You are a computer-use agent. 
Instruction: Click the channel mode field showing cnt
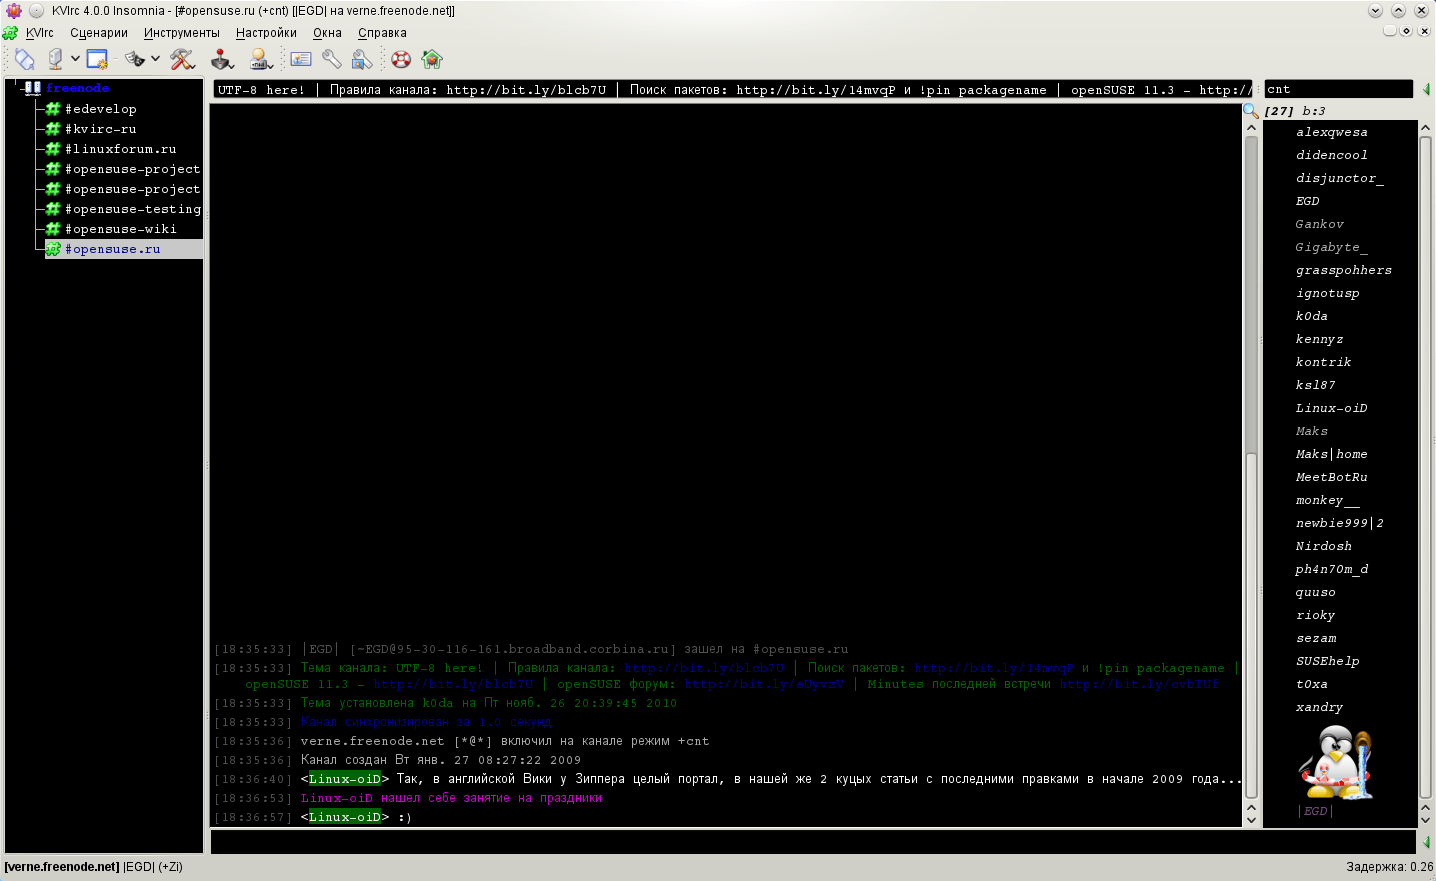[x=1338, y=89]
